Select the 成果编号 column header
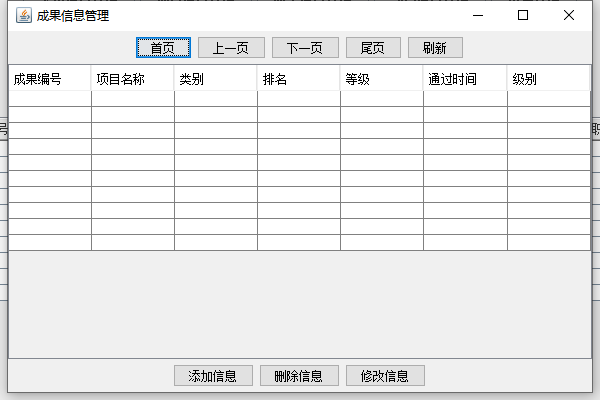600x400 pixels. click(50, 79)
